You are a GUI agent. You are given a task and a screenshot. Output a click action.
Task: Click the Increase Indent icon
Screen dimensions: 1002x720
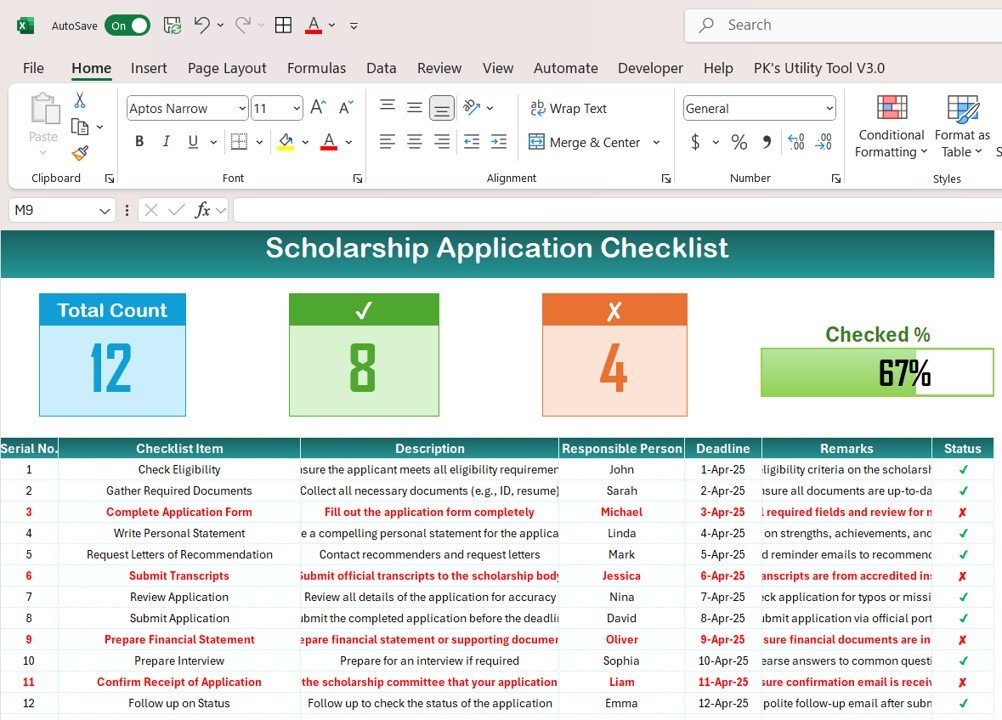click(498, 141)
